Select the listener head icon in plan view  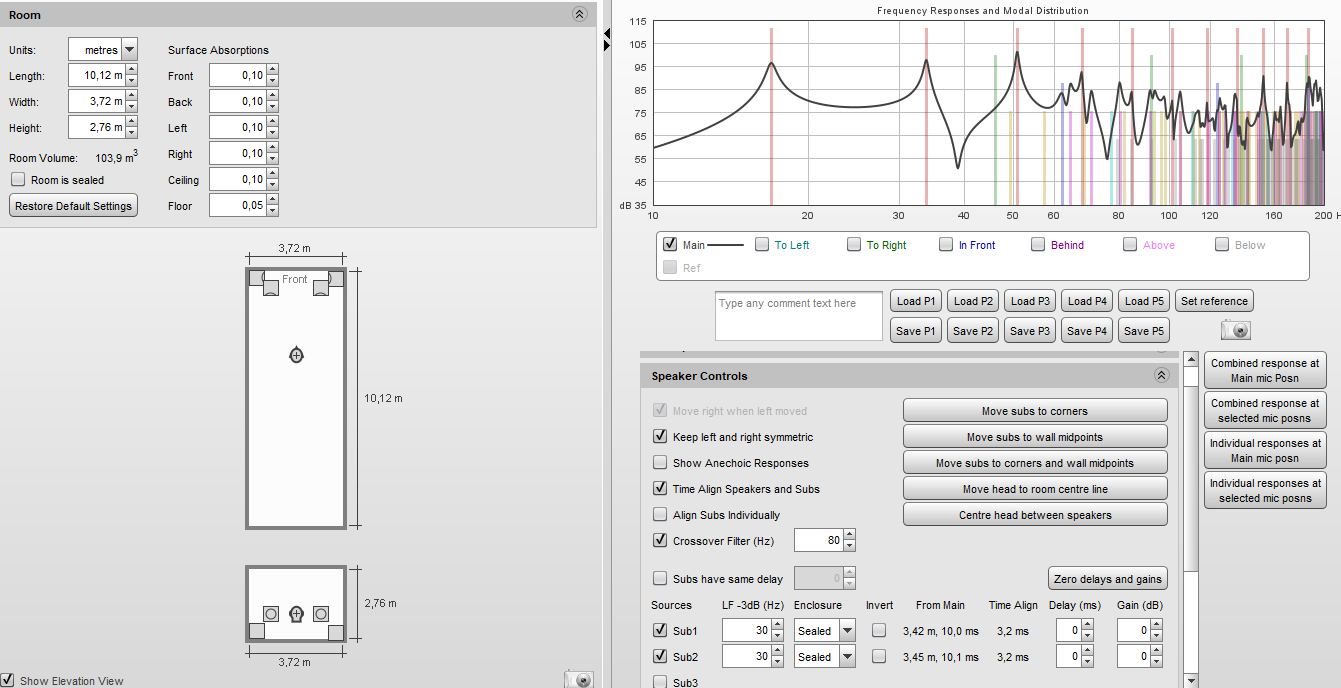pyautogui.click(x=296, y=355)
